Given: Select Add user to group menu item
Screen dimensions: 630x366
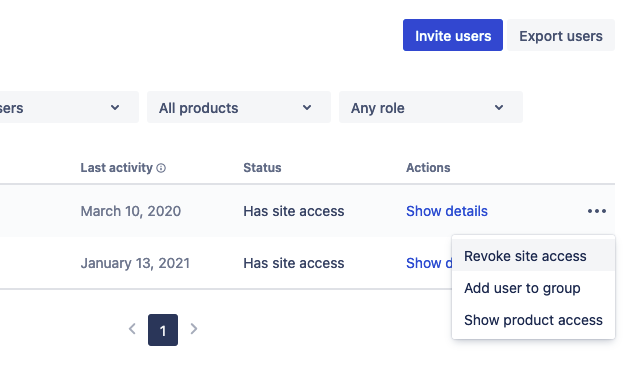Looking at the screenshot, I should coord(534,288).
